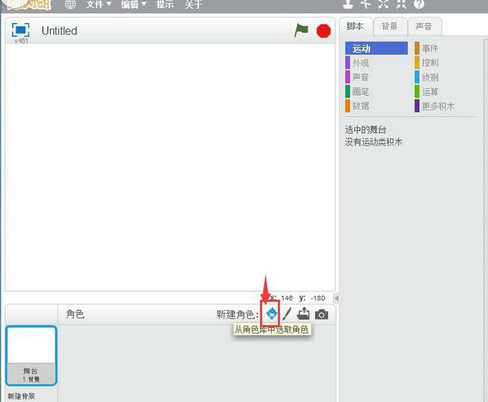488x402 pixels.
Task: Select the duplicate stamp tool
Action: (348, 4)
